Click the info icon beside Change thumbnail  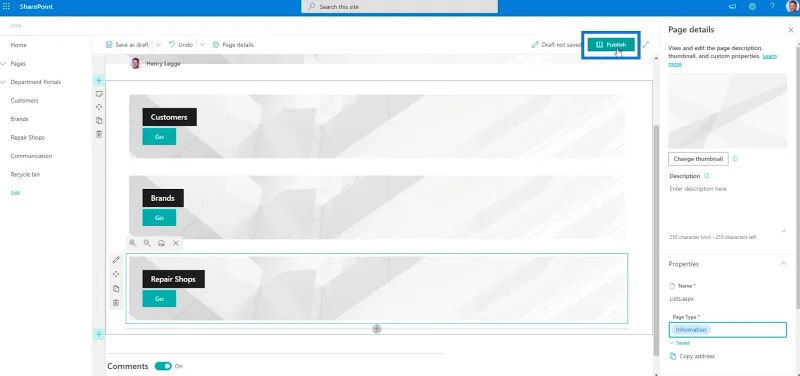[735, 159]
